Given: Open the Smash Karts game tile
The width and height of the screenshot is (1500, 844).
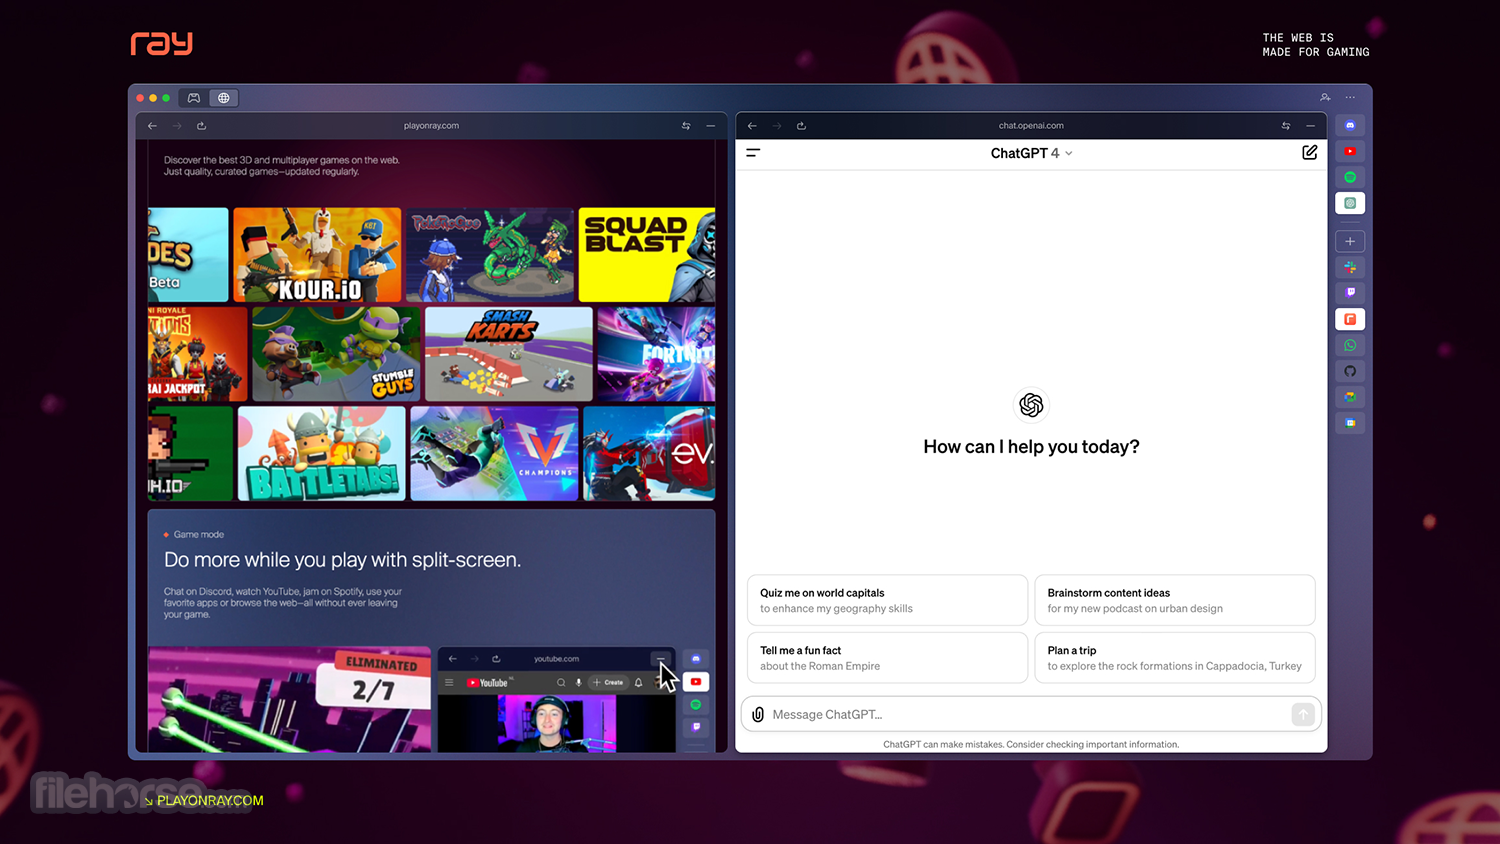Looking at the screenshot, I should click(x=509, y=354).
